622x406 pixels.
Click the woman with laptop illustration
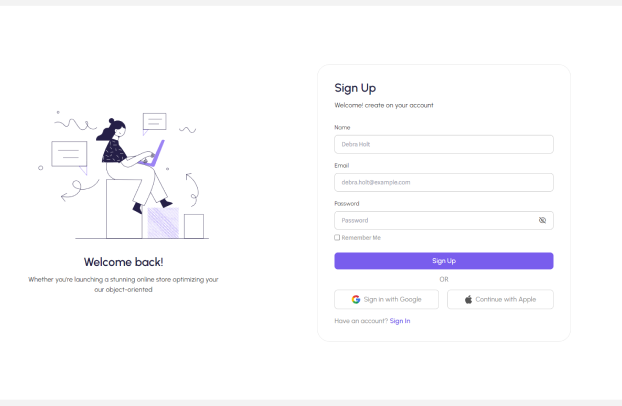pos(133,165)
